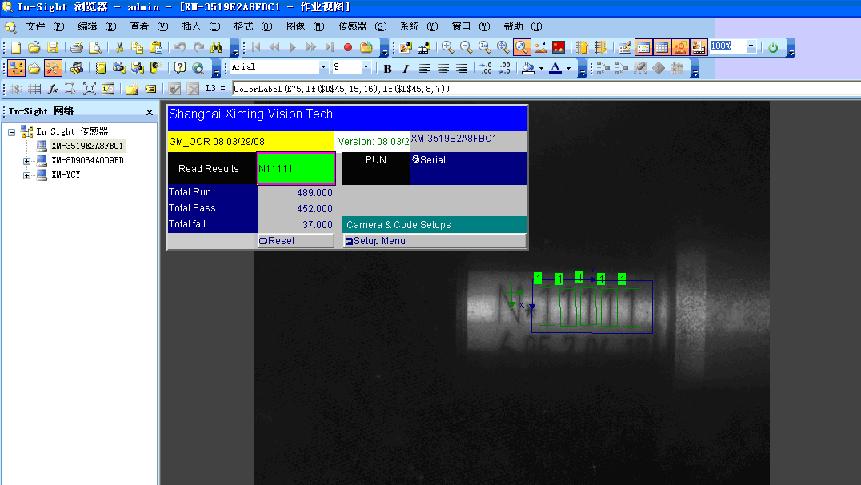Toggle Bold text formatting
The image size is (861, 485).
click(387, 68)
